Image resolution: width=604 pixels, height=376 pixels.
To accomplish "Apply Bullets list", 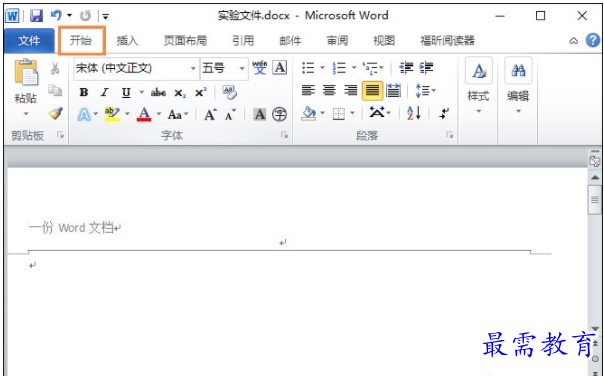I will [308, 68].
